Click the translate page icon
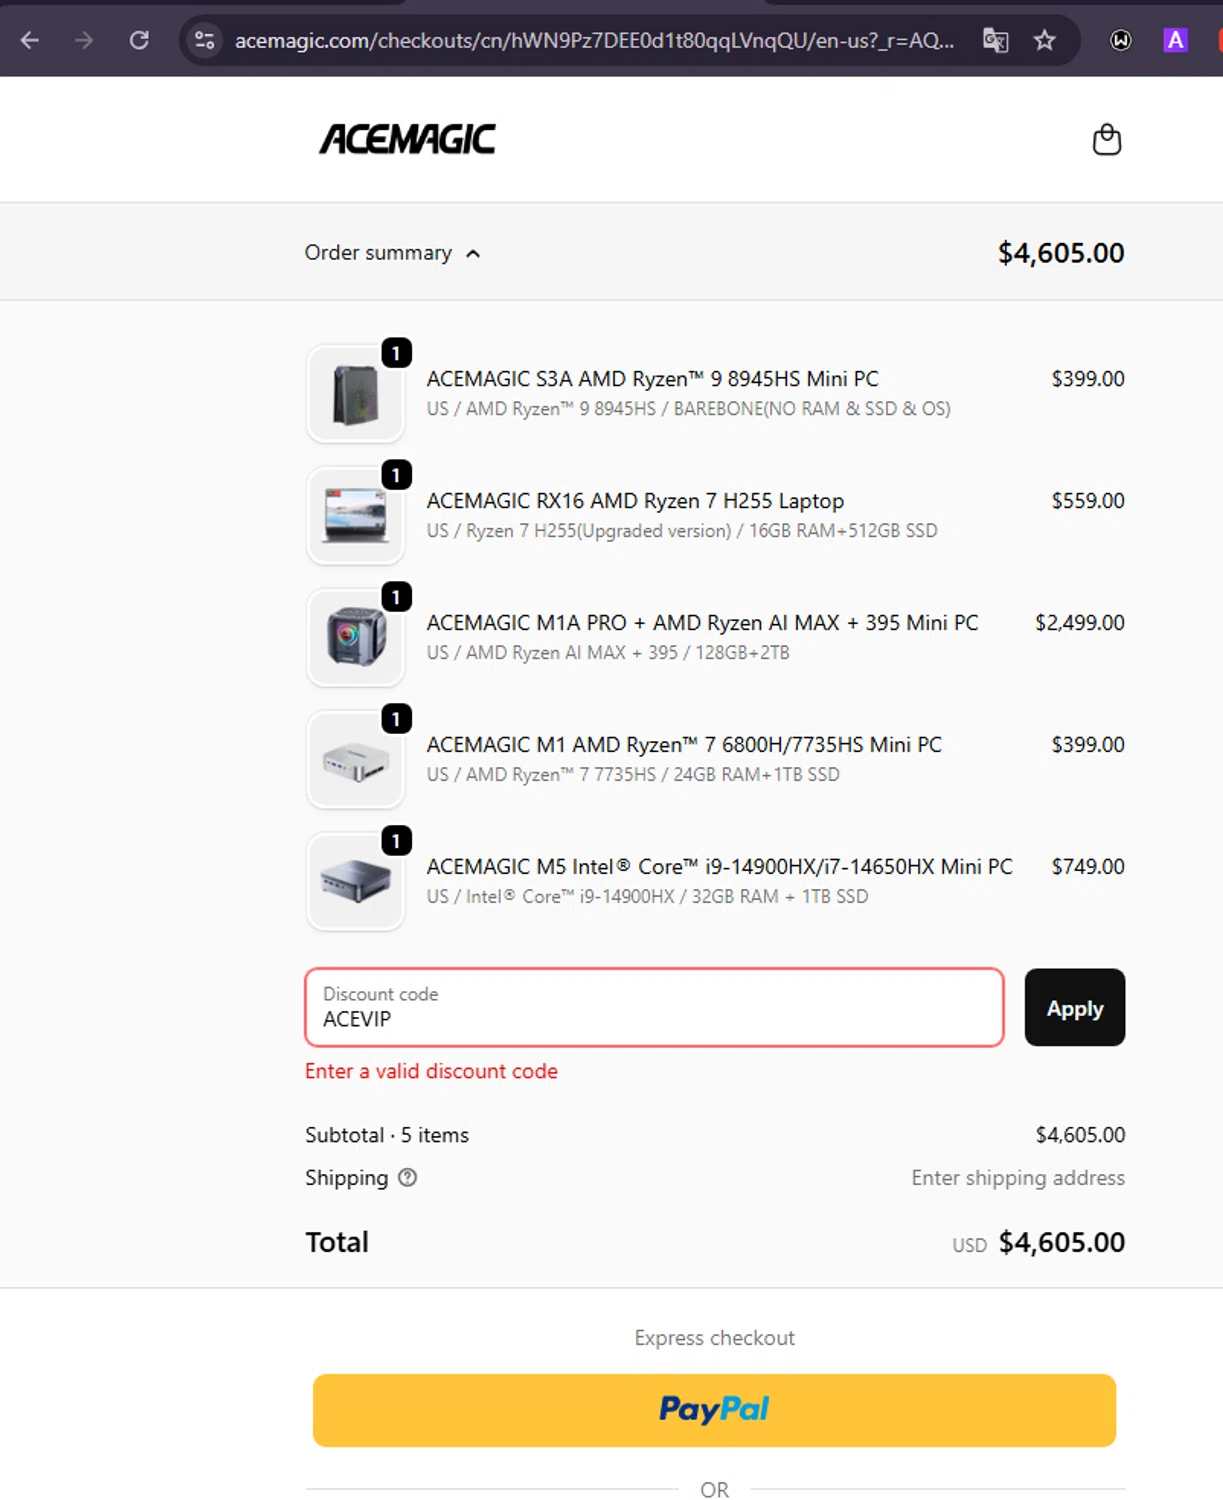The height and width of the screenshot is (1500, 1223). coord(995,40)
